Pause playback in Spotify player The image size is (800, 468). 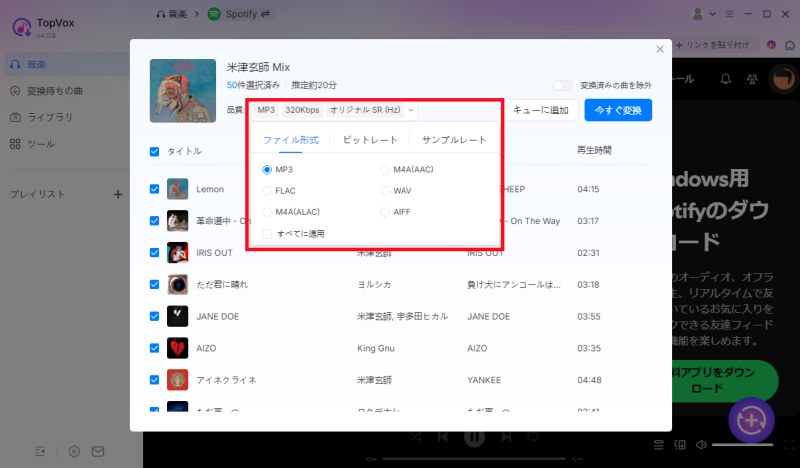(474, 437)
